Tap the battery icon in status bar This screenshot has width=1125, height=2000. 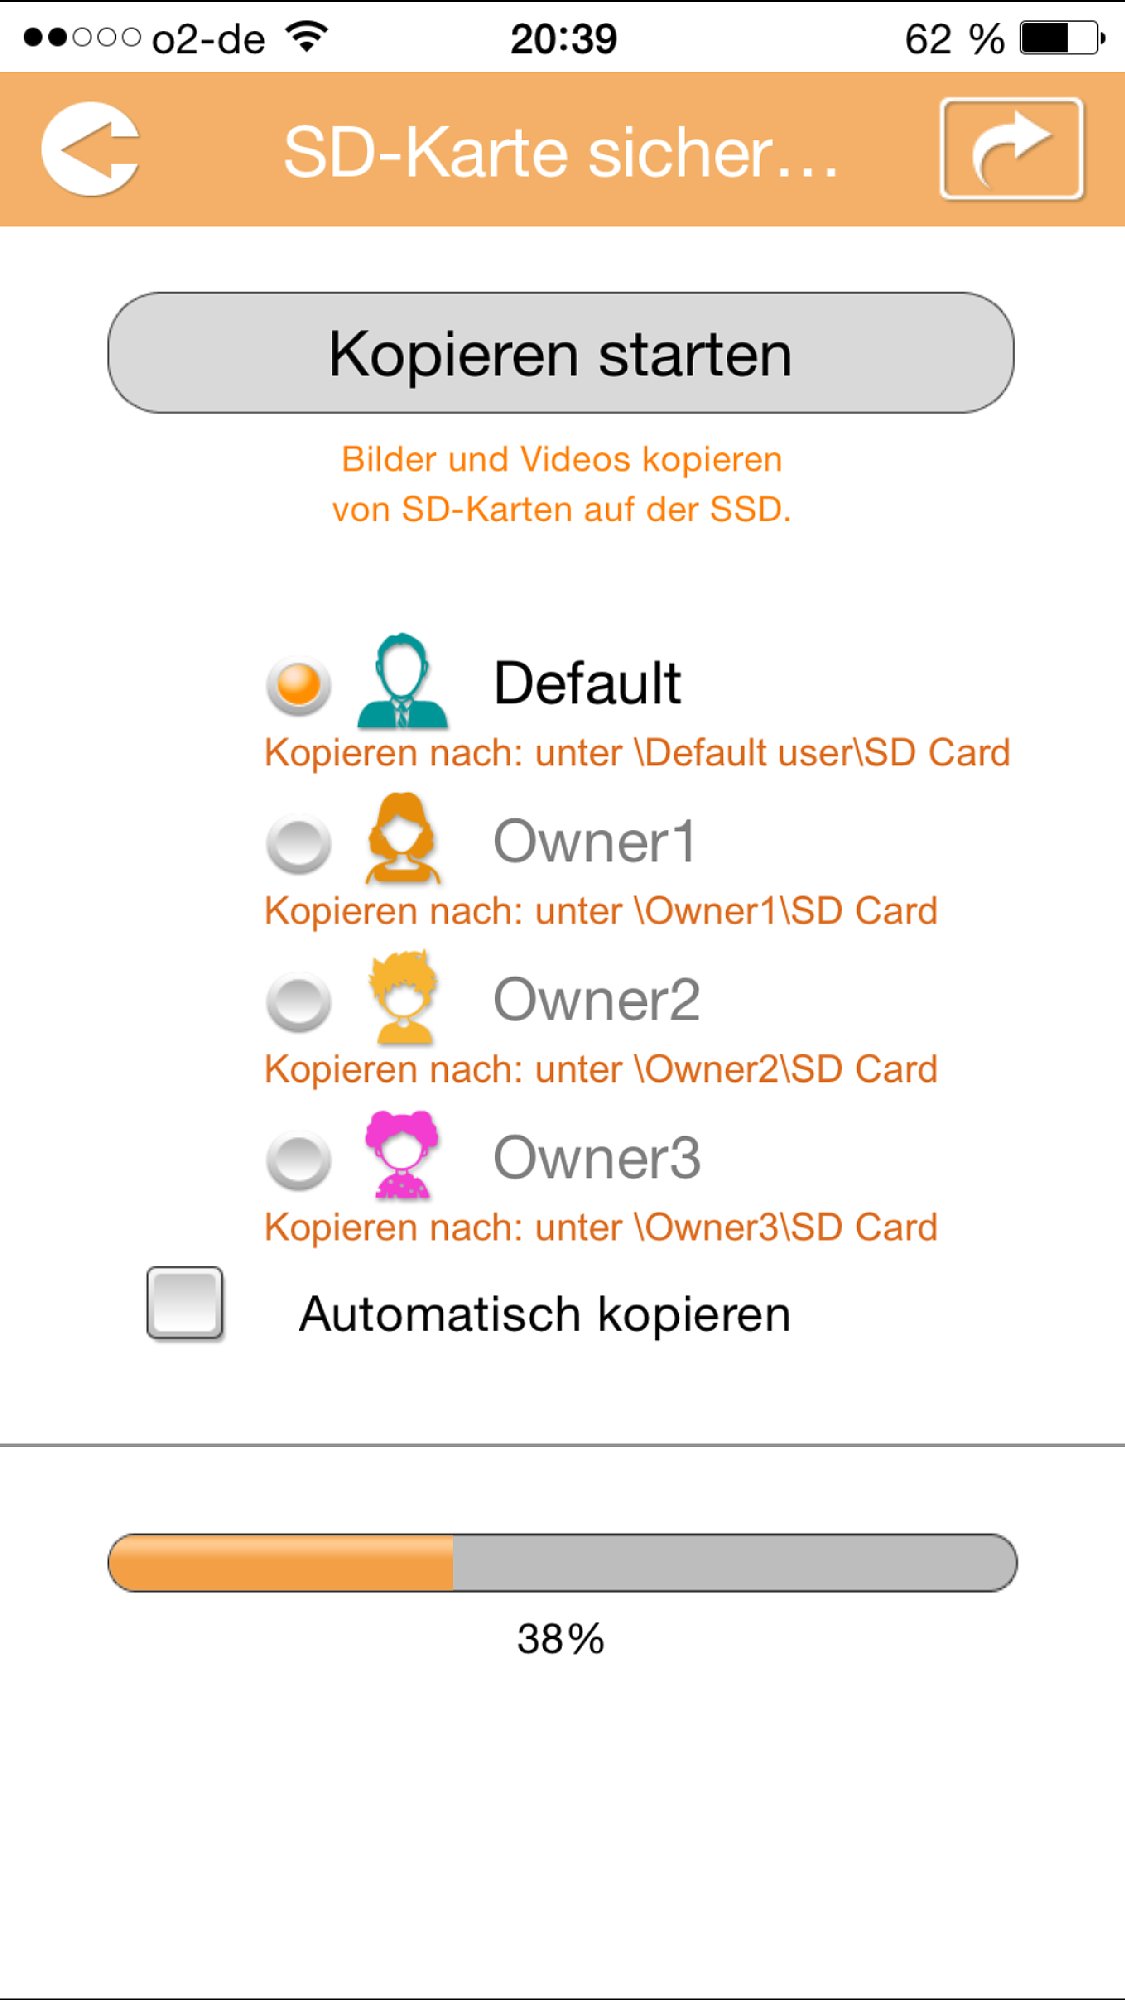pos(1062,39)
